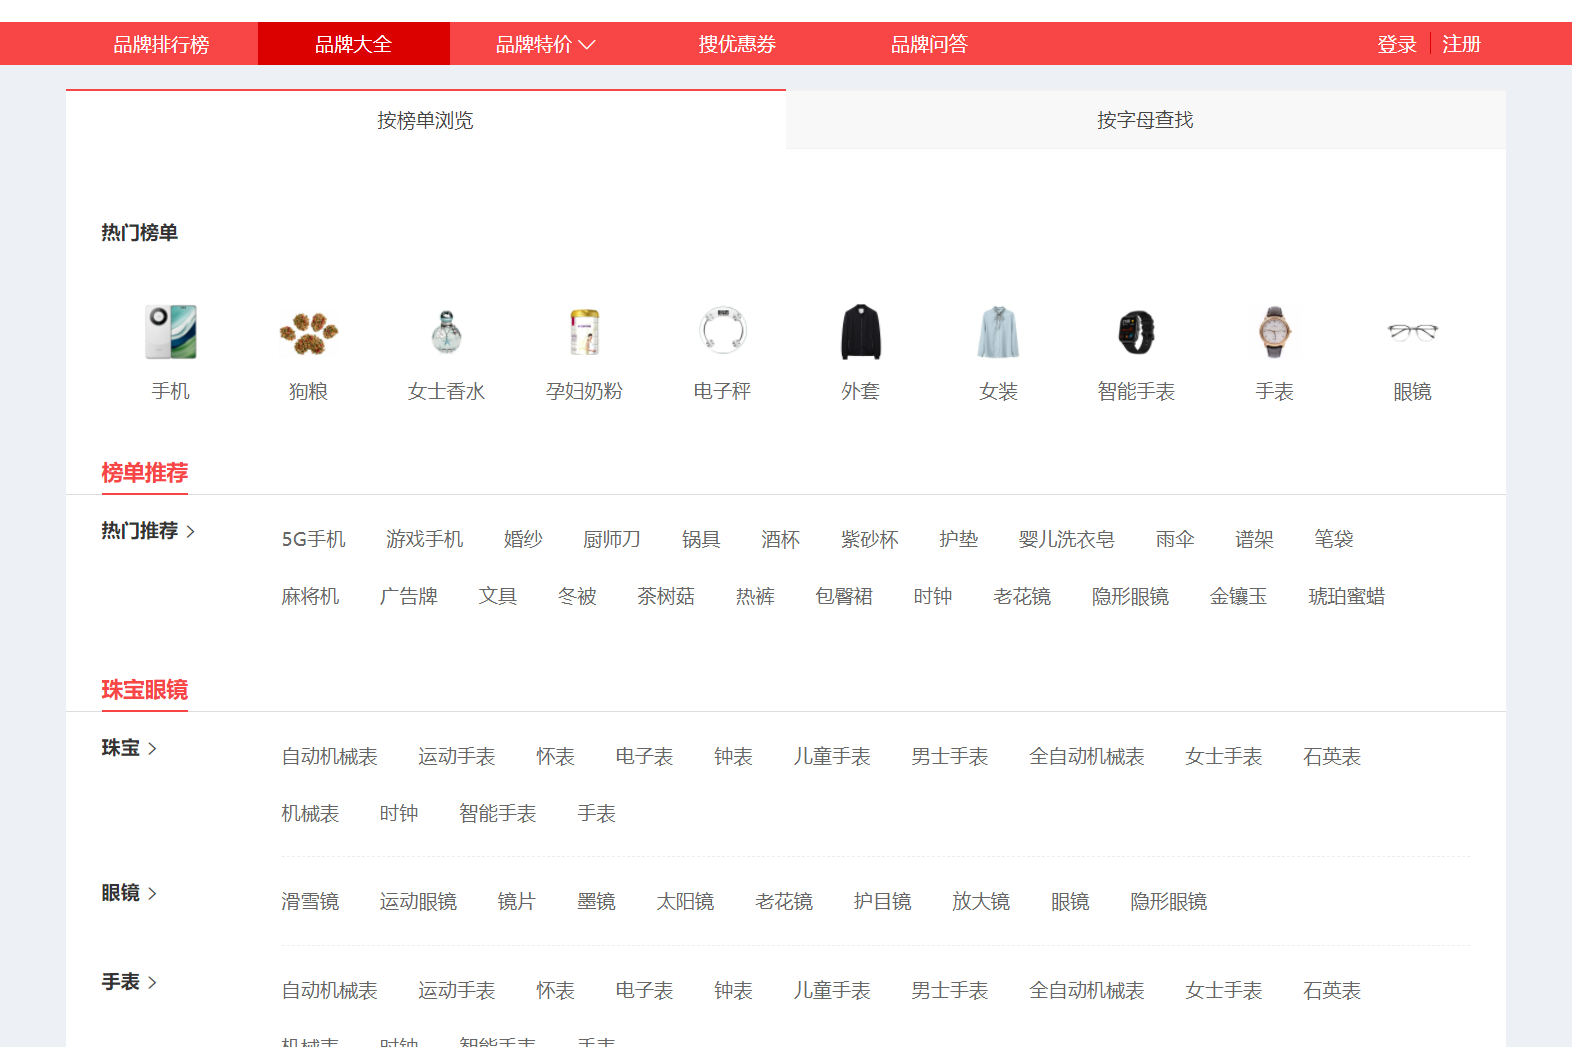The image size is (1572, 1047).
Task: Click the milk powder can icon
Action: (584, 332)
